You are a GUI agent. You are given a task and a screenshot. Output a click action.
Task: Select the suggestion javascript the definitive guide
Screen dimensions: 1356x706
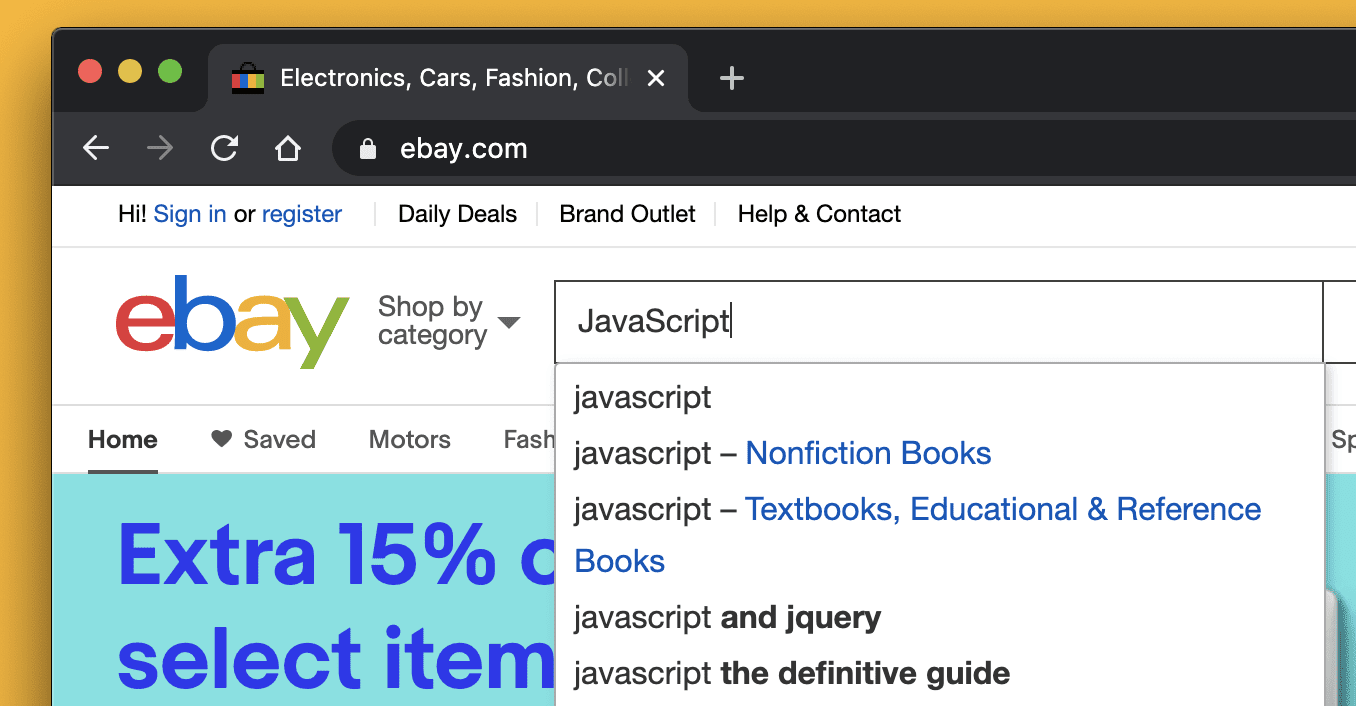point(790,673)
